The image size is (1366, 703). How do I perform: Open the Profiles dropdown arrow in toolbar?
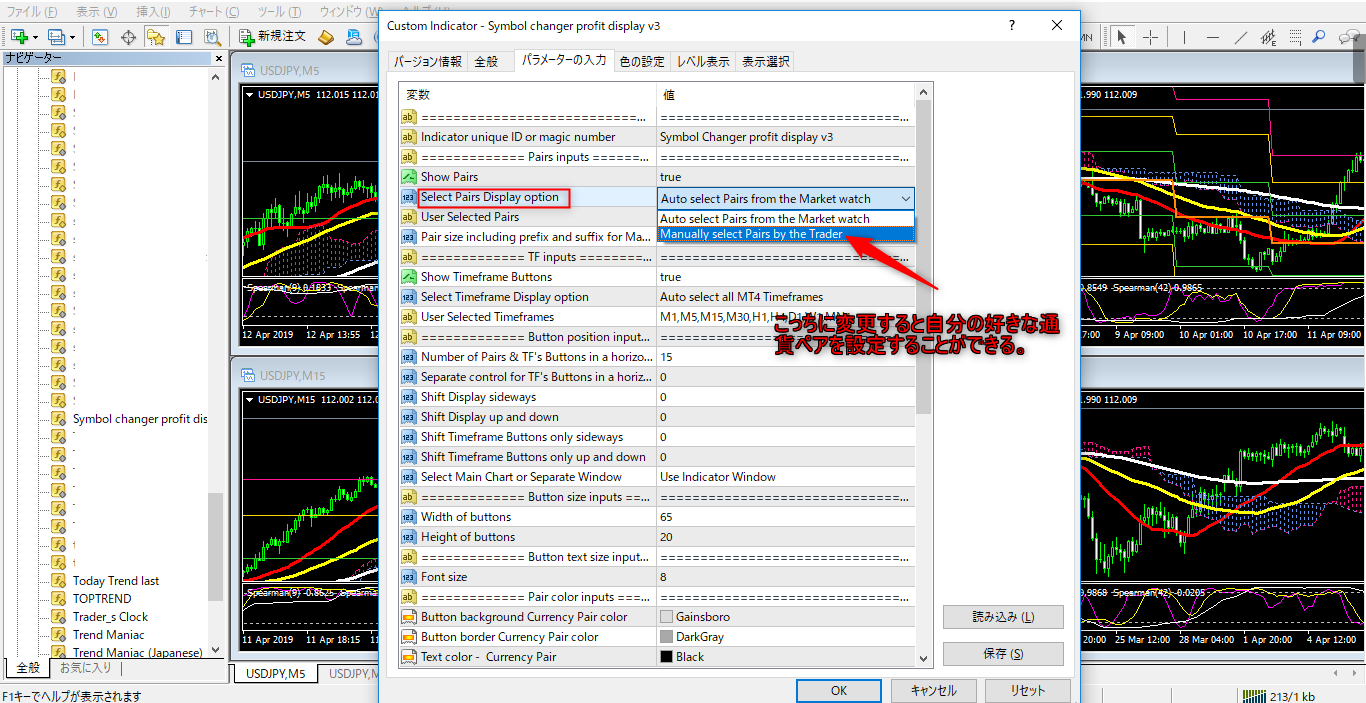click(73, 37)
